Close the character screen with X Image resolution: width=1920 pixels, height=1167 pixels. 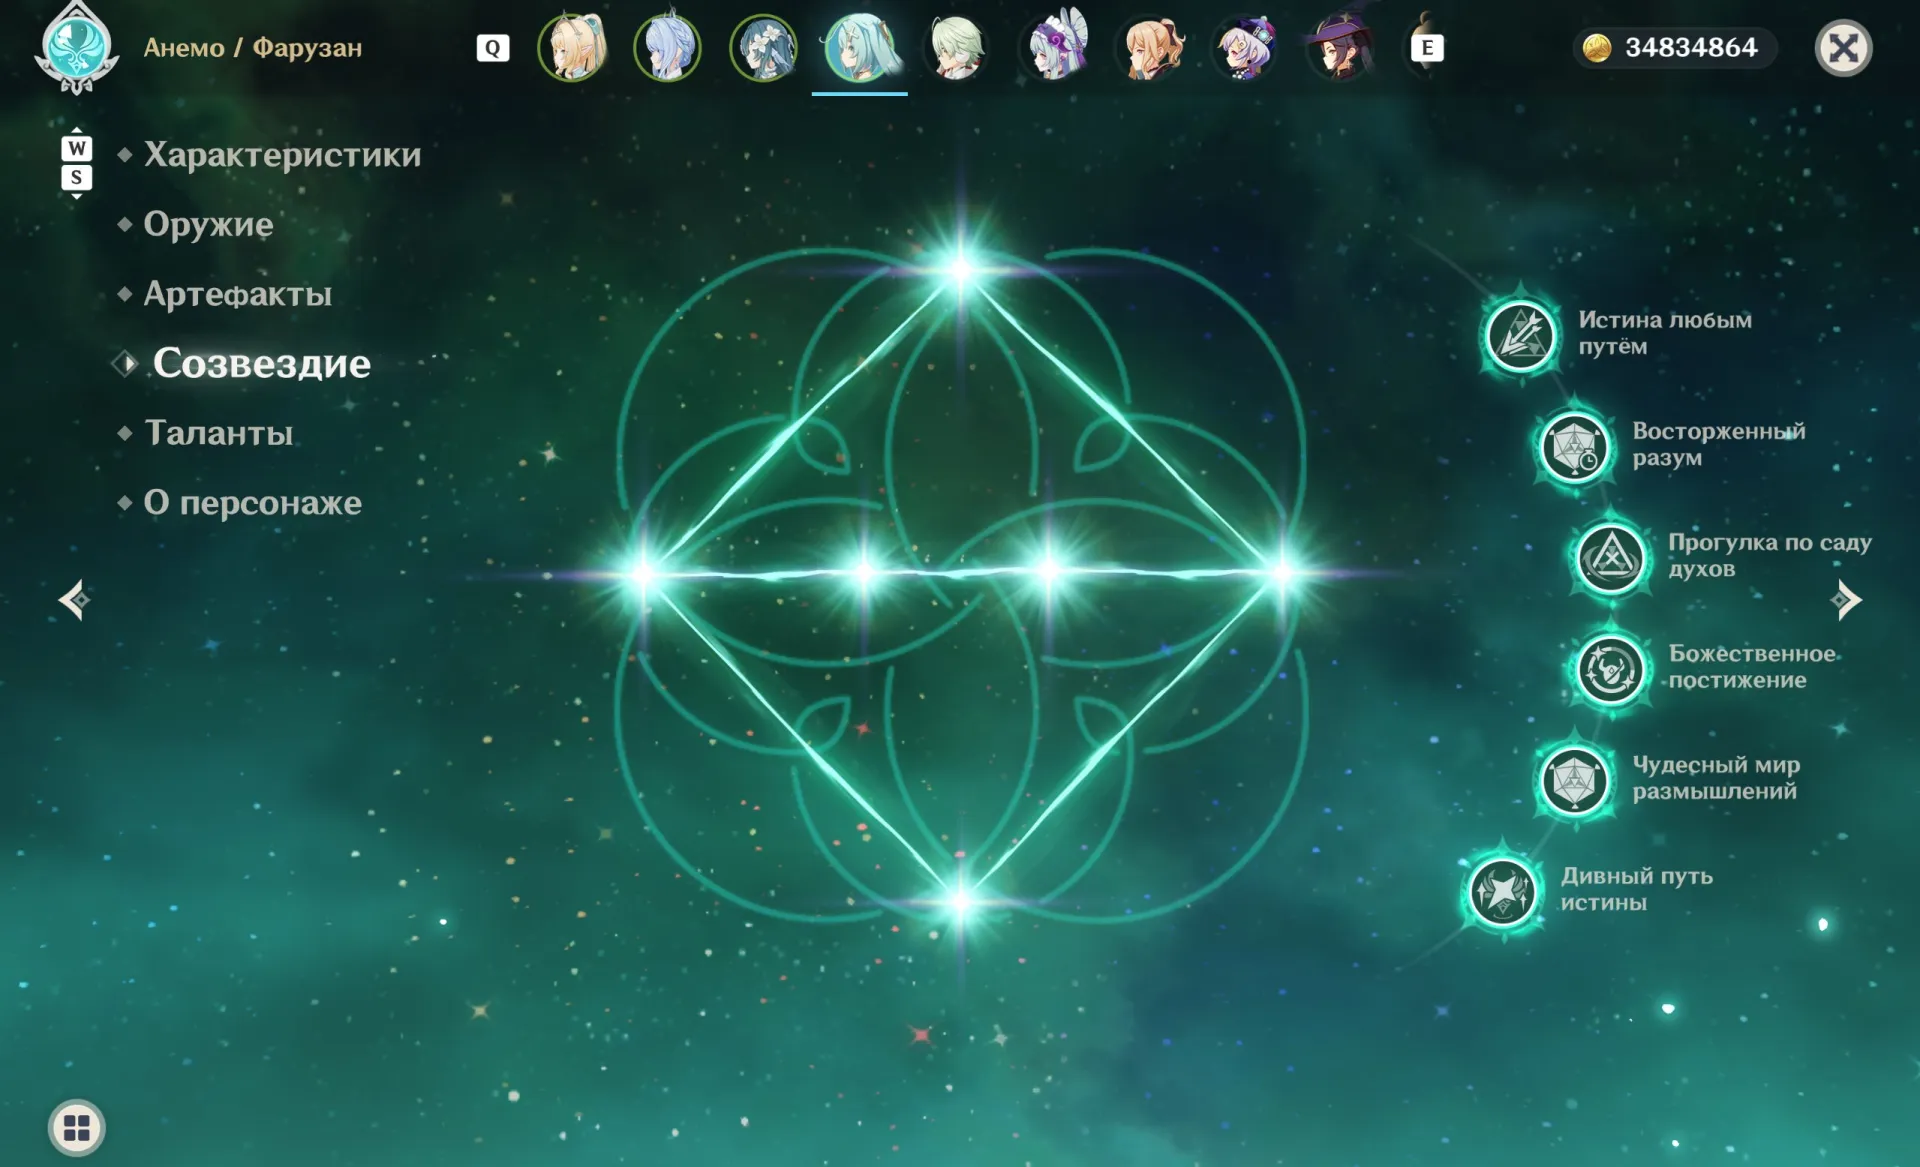pos(1843,48)
